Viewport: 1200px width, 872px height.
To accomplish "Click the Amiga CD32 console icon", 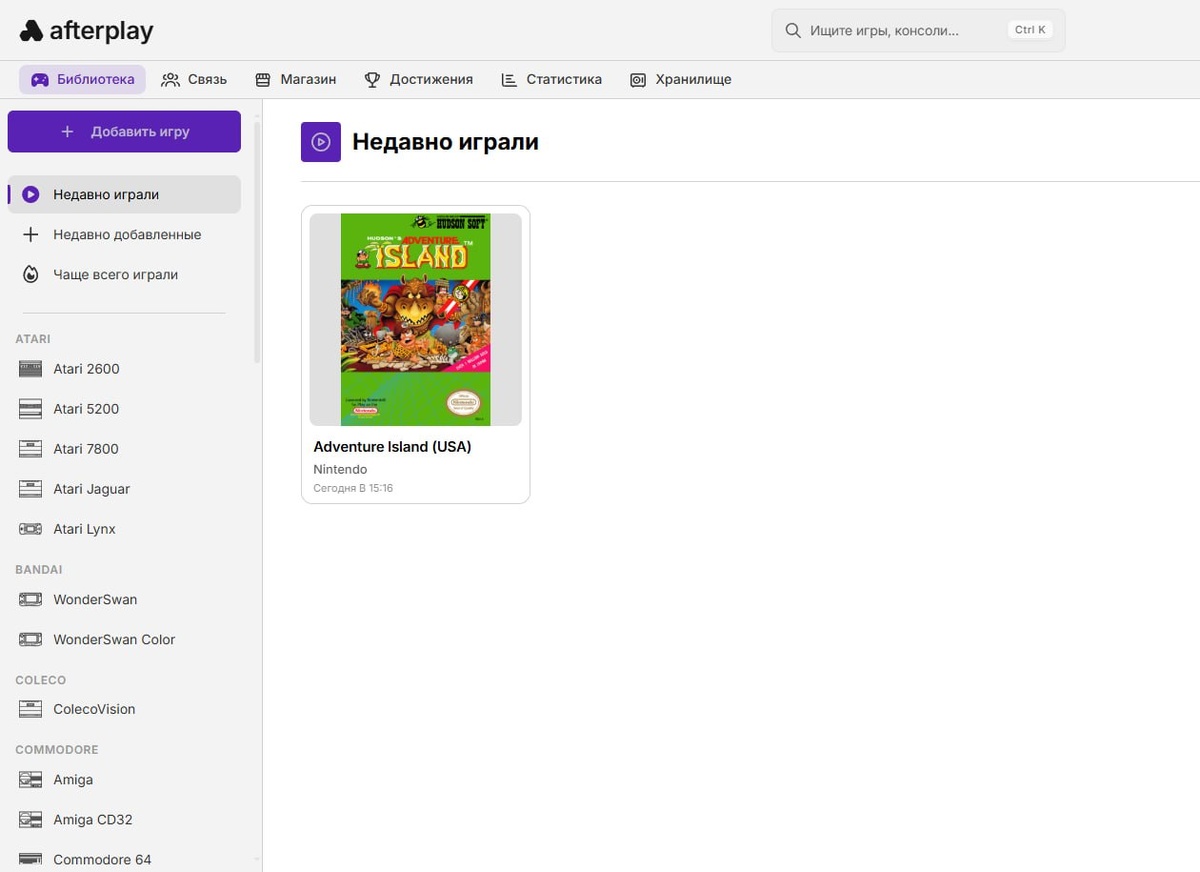I will (x=31, y=820).
